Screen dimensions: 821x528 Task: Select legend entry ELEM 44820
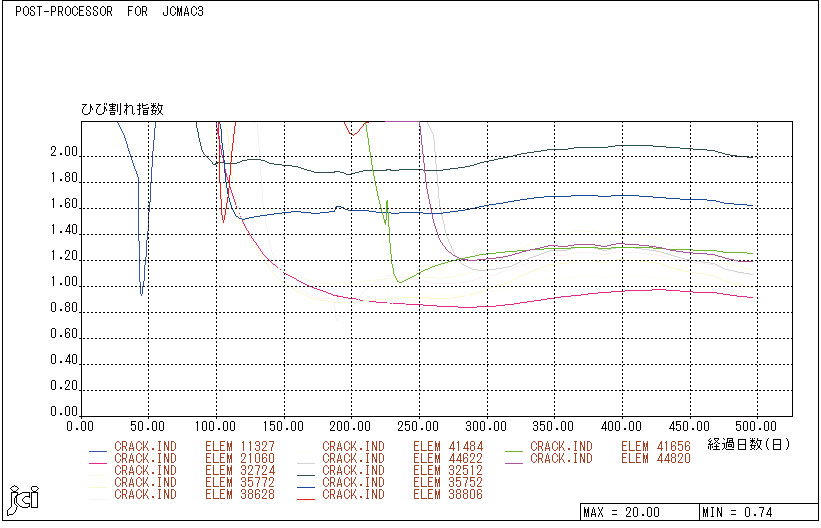[x=656, y=459]
